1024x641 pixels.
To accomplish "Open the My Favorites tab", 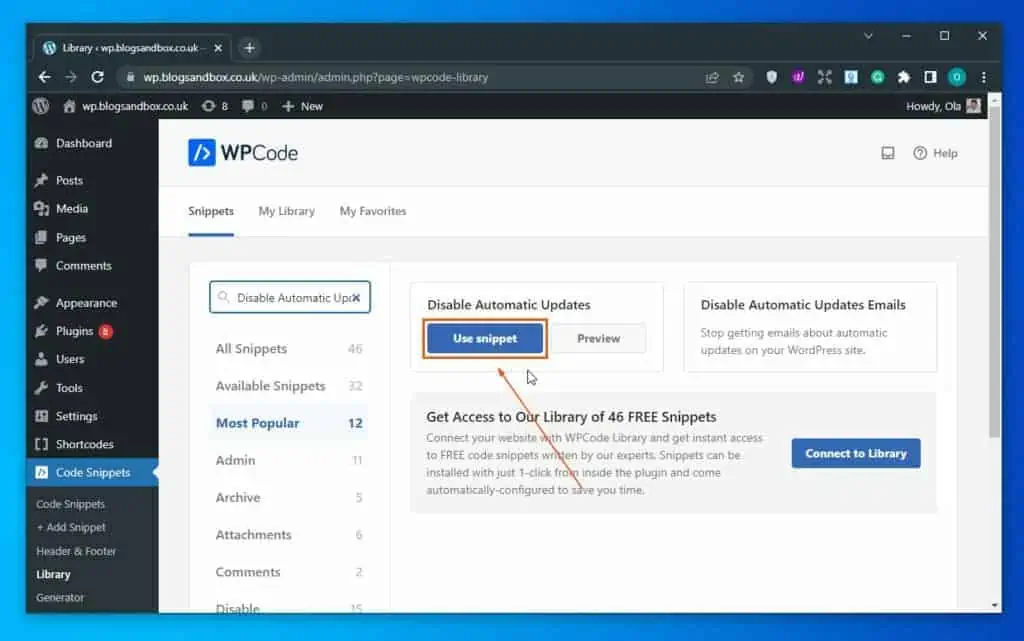I will [x=372, y=211].
